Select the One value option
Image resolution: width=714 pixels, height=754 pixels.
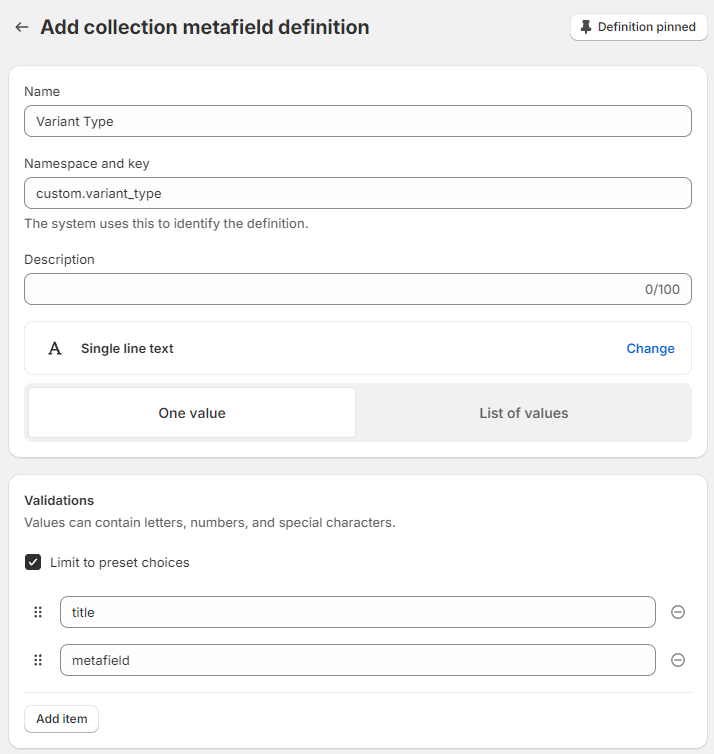point(192,413)
